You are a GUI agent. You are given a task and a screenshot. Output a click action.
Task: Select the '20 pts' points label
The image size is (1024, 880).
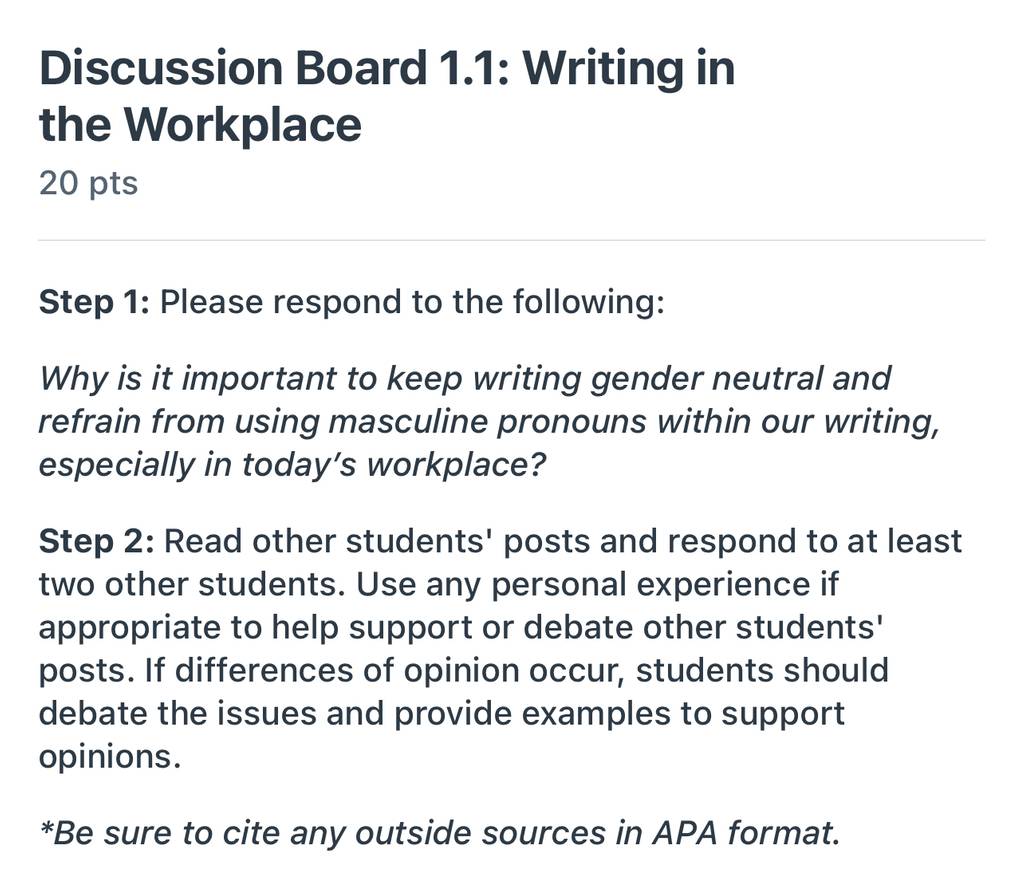(88, 183)
